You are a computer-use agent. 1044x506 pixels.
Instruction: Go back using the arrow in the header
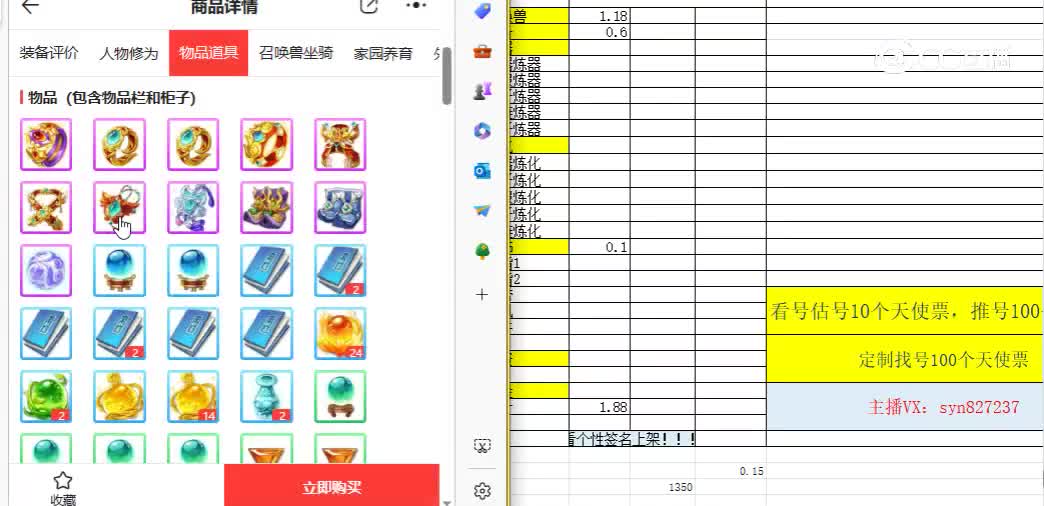[x=31, y=7]
